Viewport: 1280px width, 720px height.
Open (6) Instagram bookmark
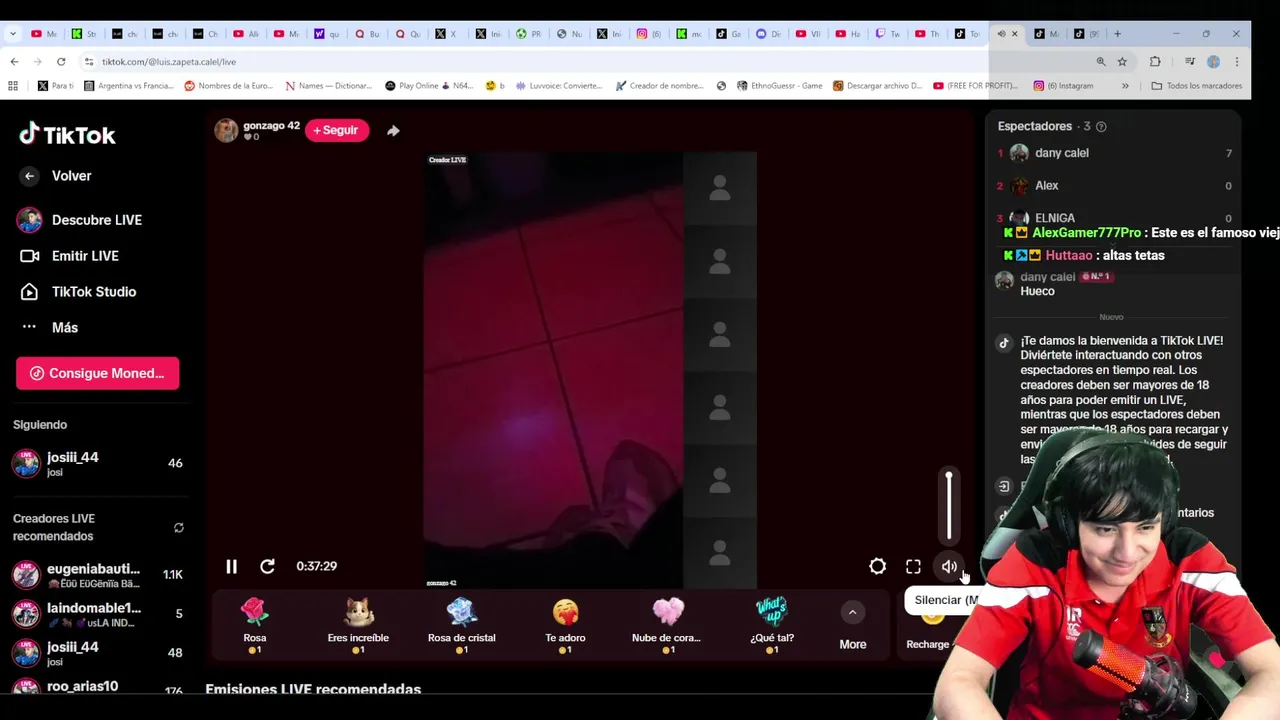(x=1063, y=86)
